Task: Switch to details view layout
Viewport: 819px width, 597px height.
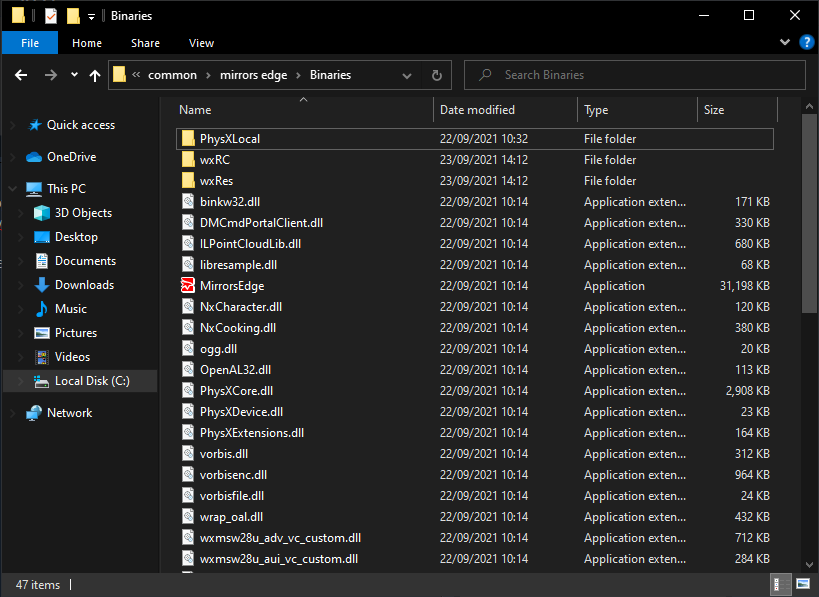Action: click(780, 584)
